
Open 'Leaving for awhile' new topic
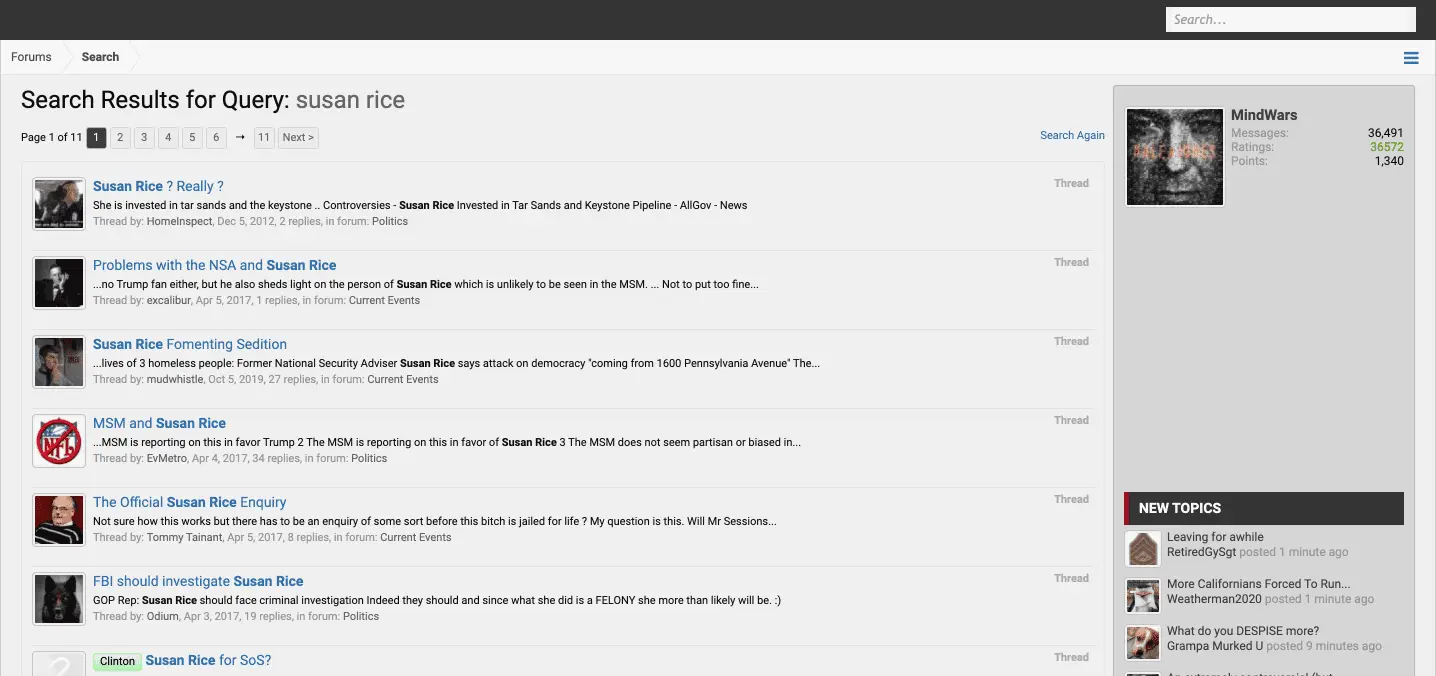tap(1215, 537)
